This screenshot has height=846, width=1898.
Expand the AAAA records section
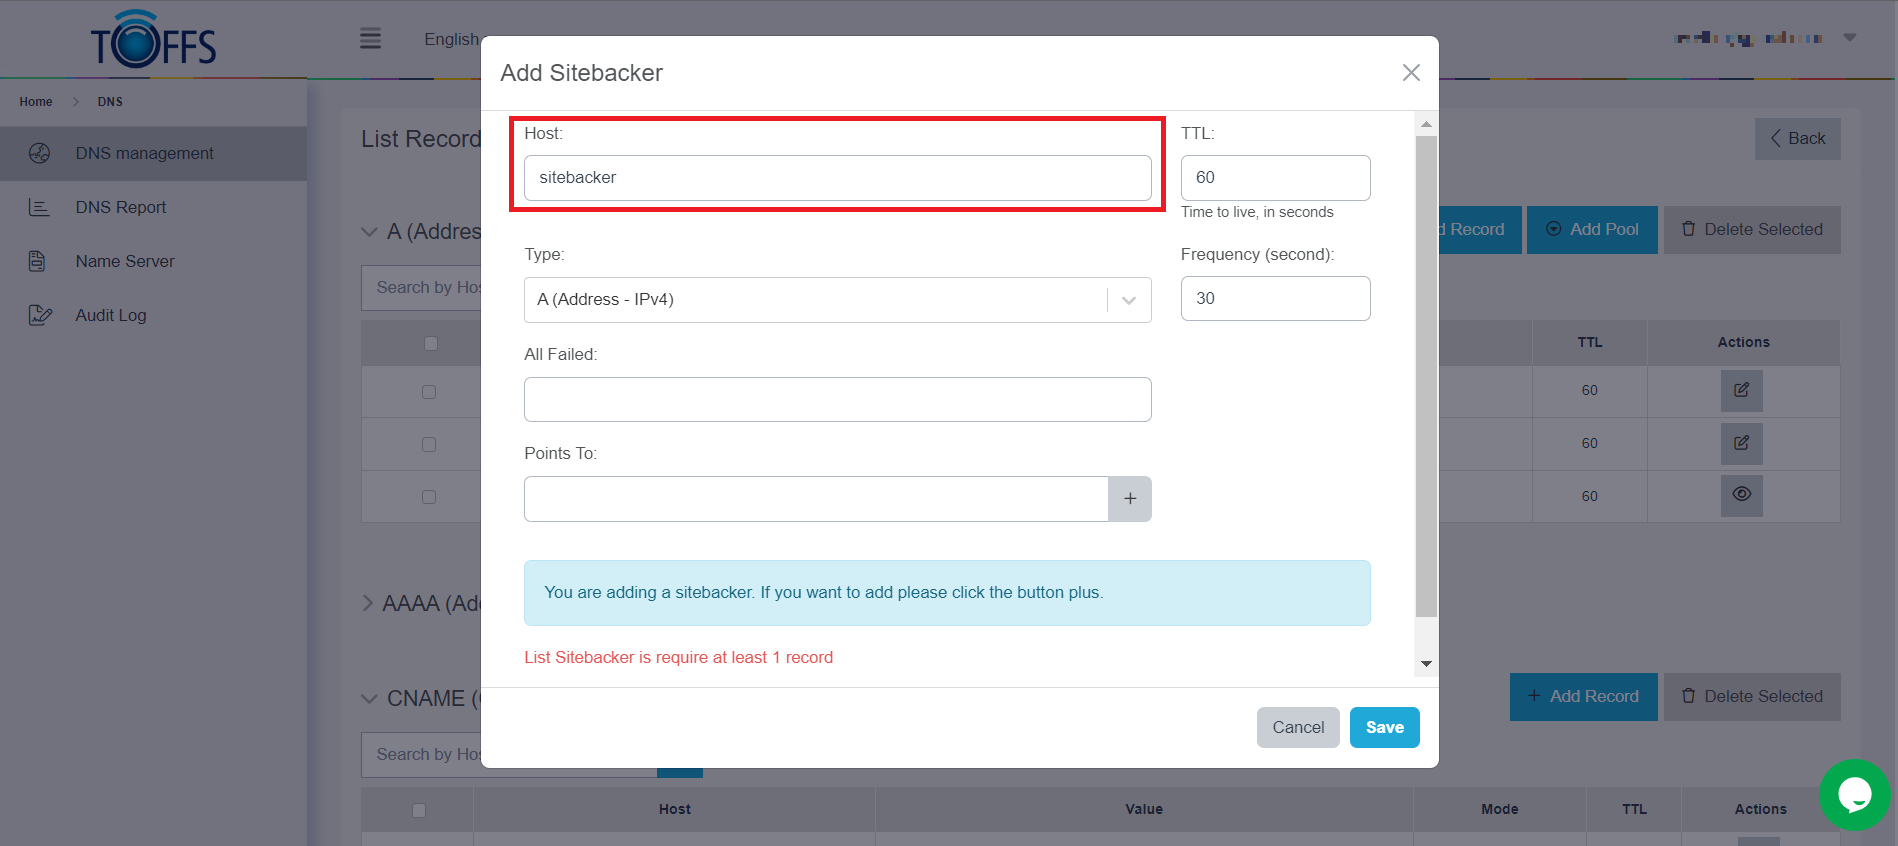[368, 603]
